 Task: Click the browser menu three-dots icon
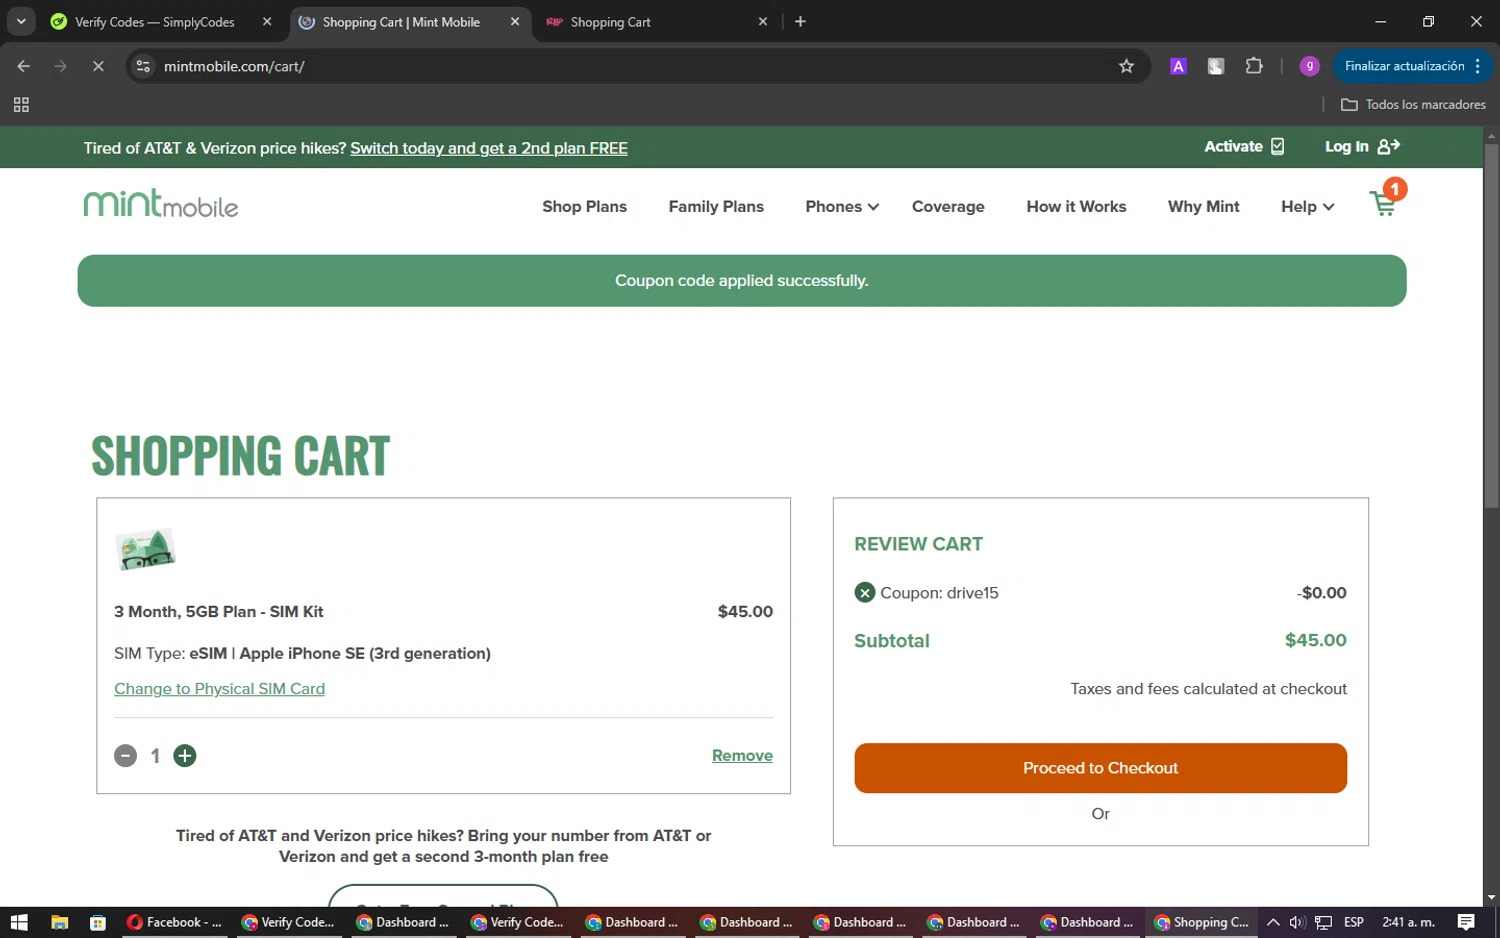click(x=1477, y=66)
